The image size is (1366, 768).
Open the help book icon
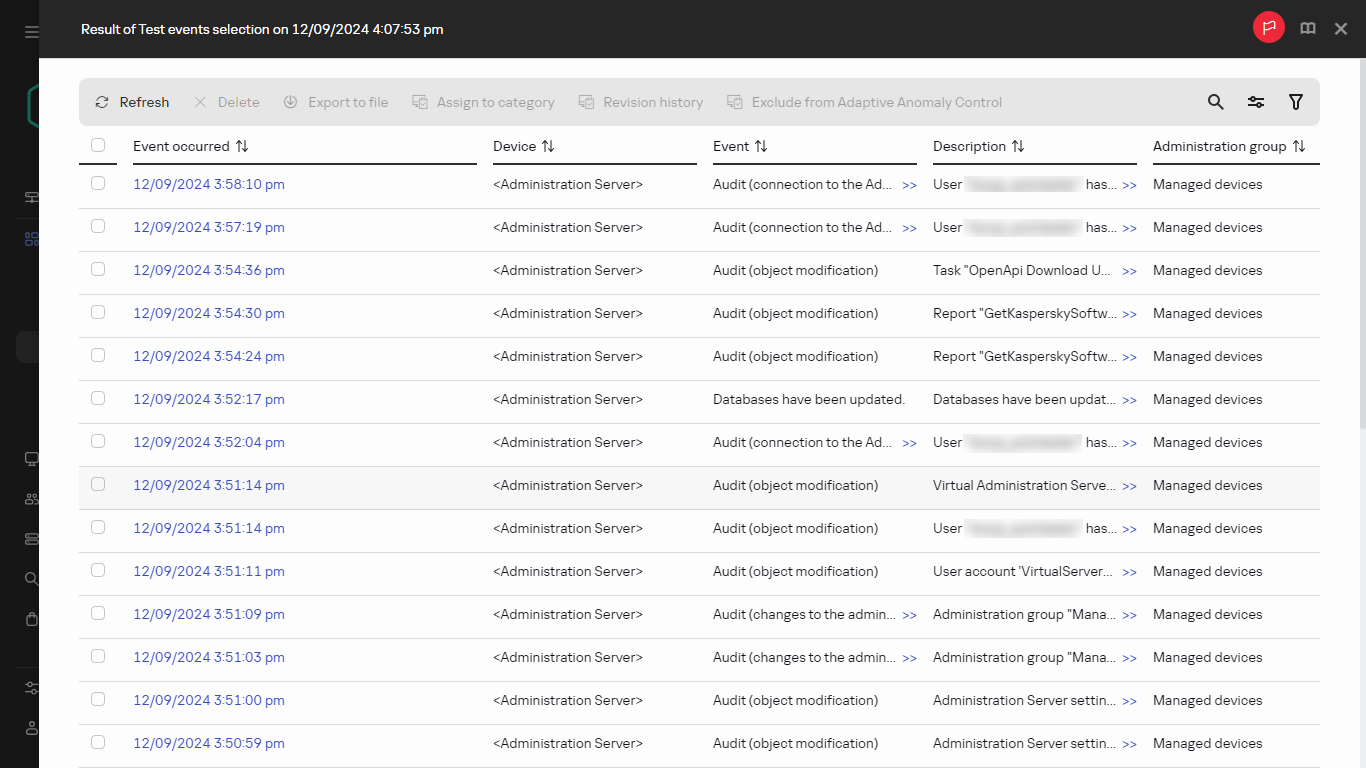(x=1307, y=29)
